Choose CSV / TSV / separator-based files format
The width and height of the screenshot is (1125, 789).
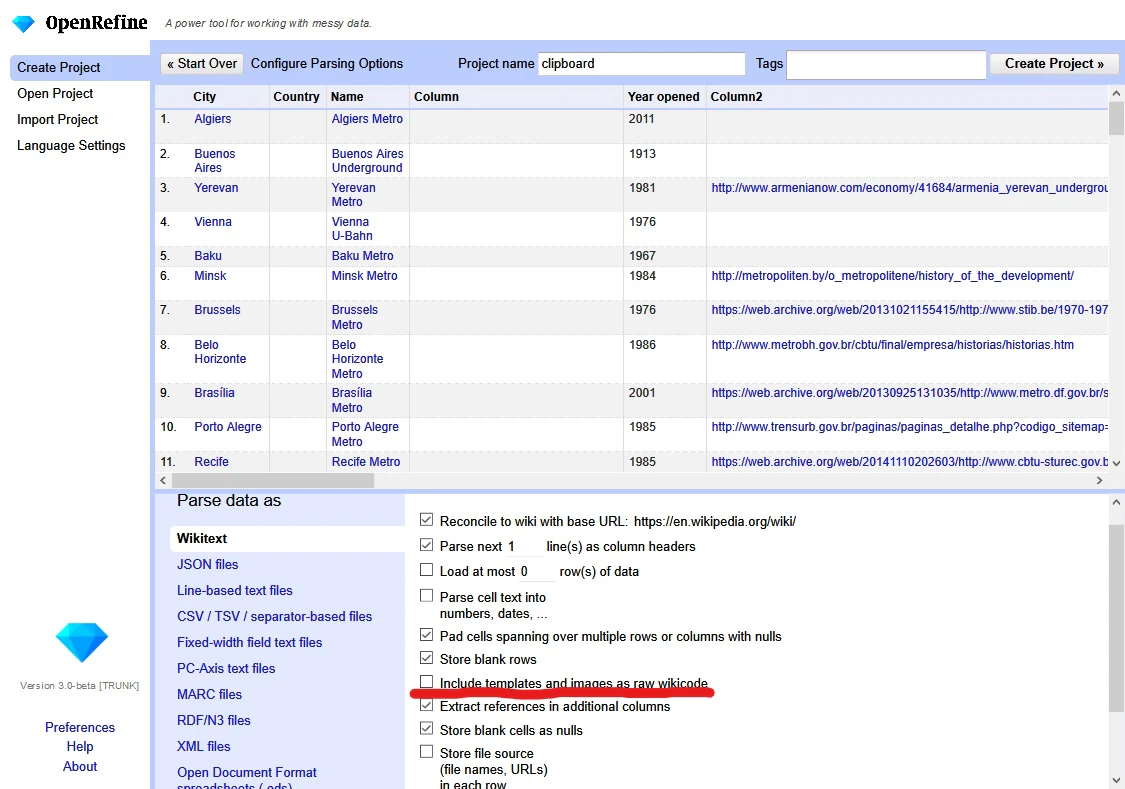coord(274,616)
